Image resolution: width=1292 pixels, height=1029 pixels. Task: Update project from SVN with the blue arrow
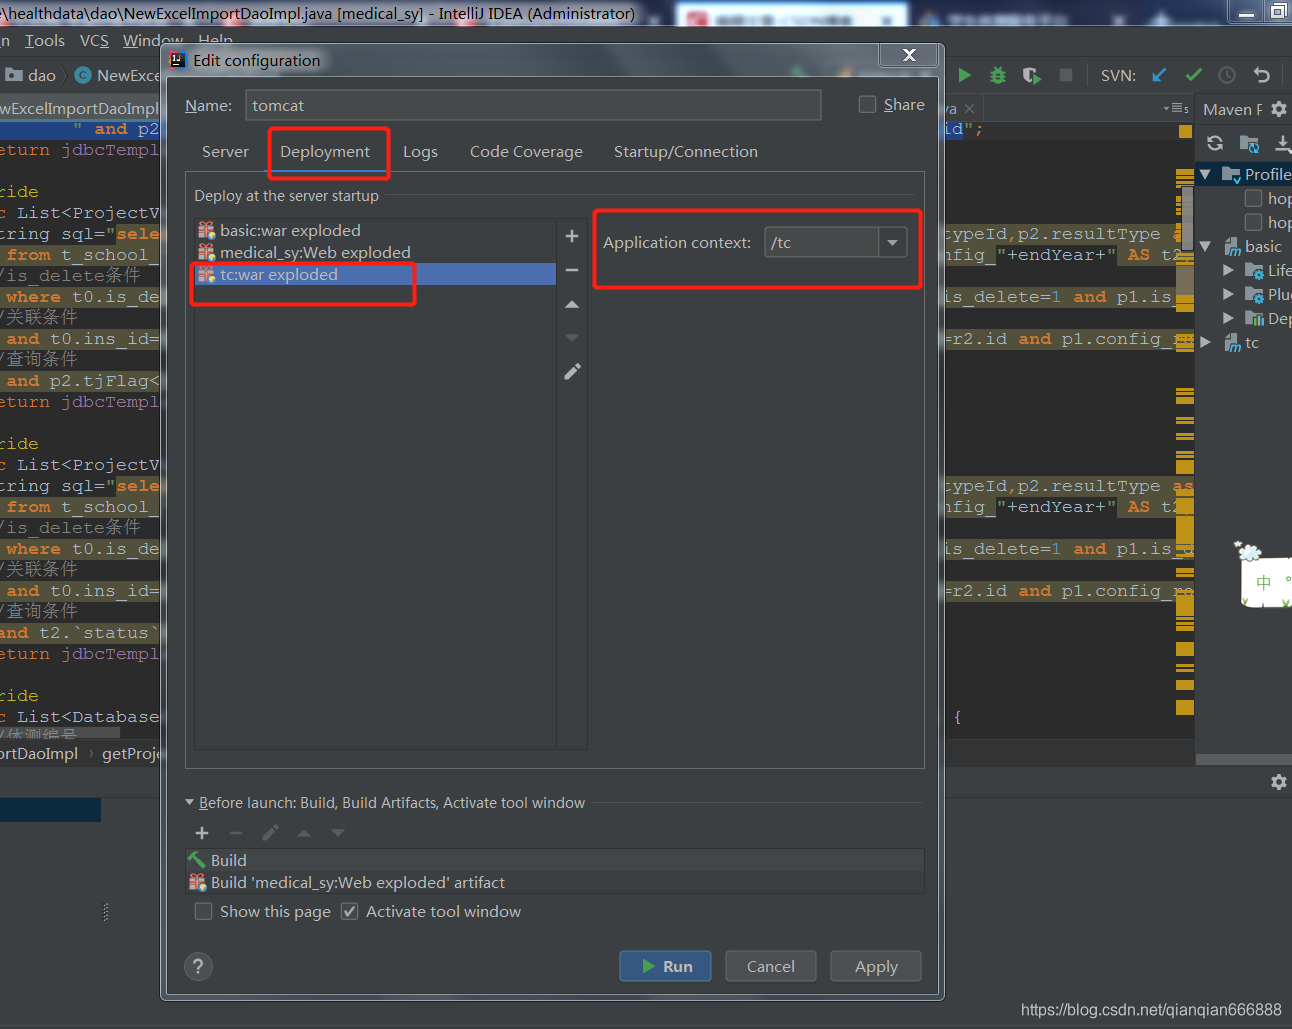(1159, 75)
